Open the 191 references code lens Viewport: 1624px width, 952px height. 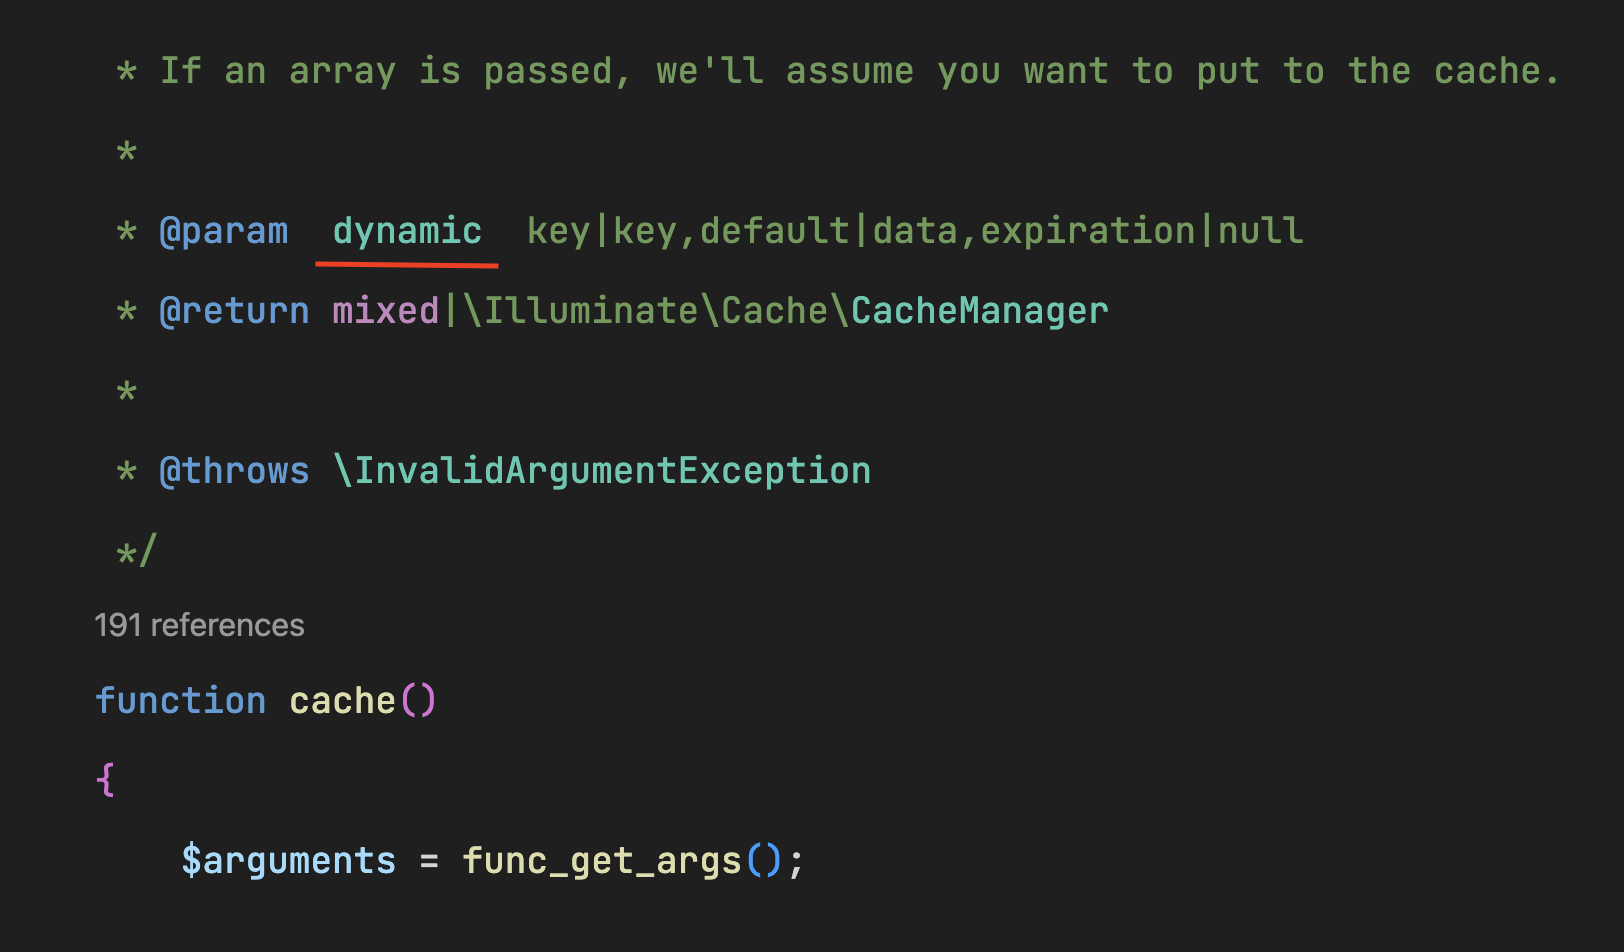(199, 625)
